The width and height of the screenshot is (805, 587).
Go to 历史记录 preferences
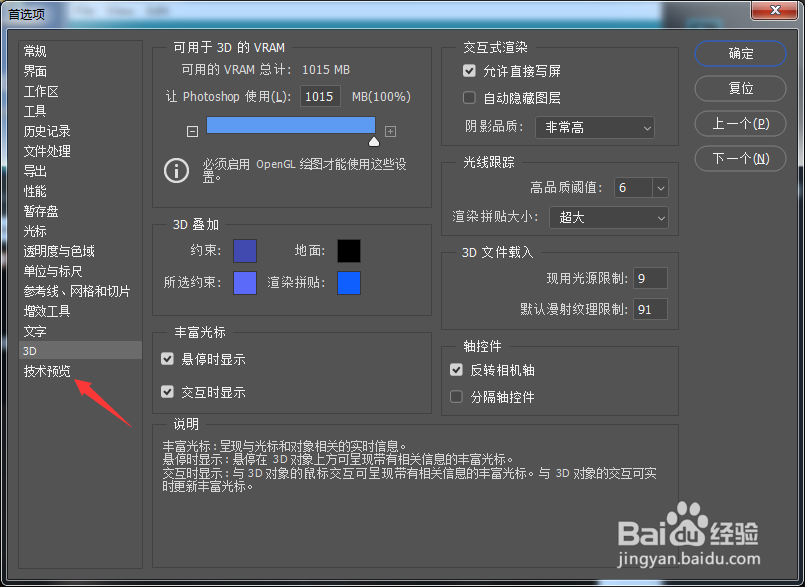click(x=47, y=131)
